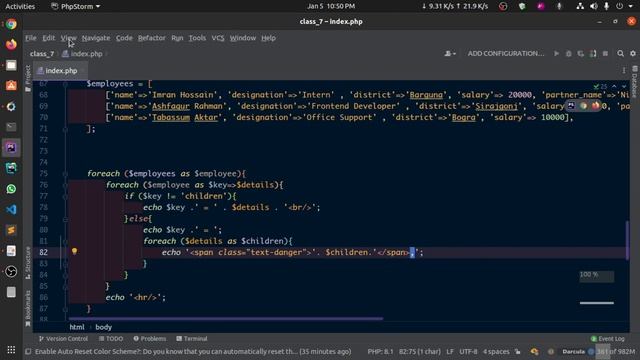Open system power menu arrow
The image size is (640, 360).
pos(632,6)
